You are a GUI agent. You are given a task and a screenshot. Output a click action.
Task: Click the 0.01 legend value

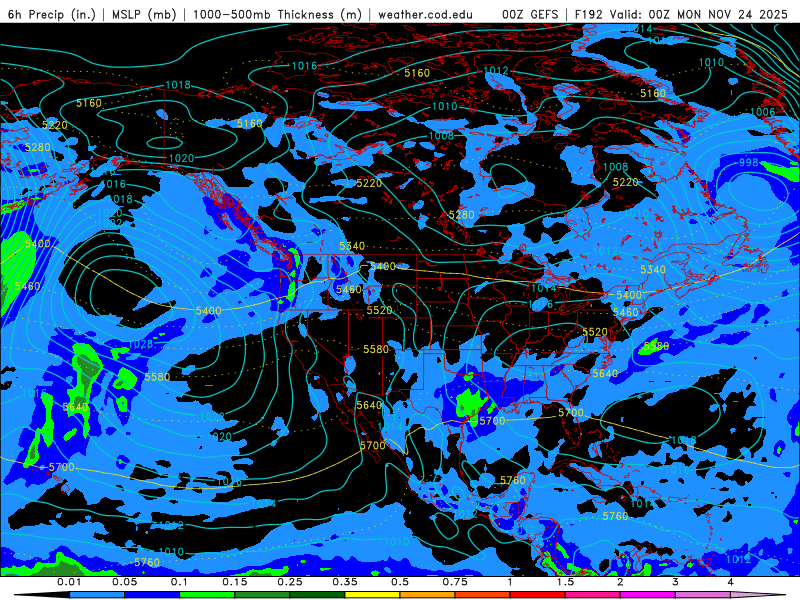[x=69, y=582]
